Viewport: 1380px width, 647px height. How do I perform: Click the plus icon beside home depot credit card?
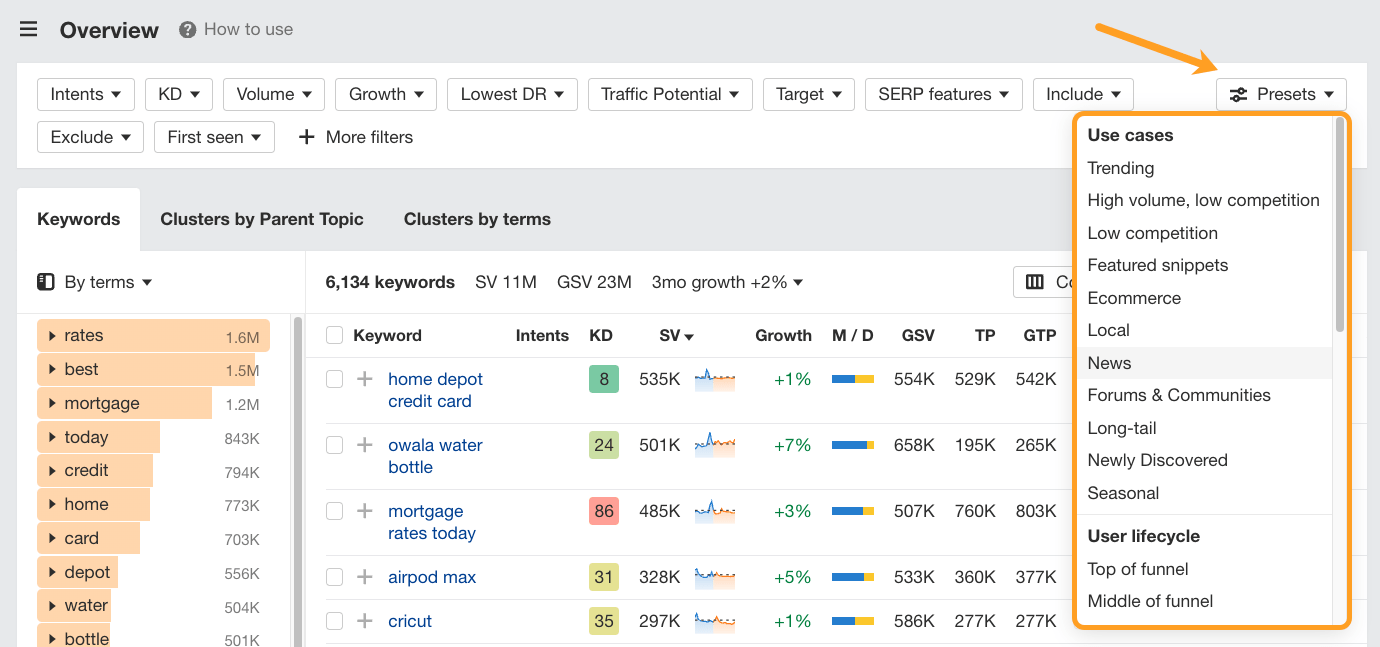point(364,379)
